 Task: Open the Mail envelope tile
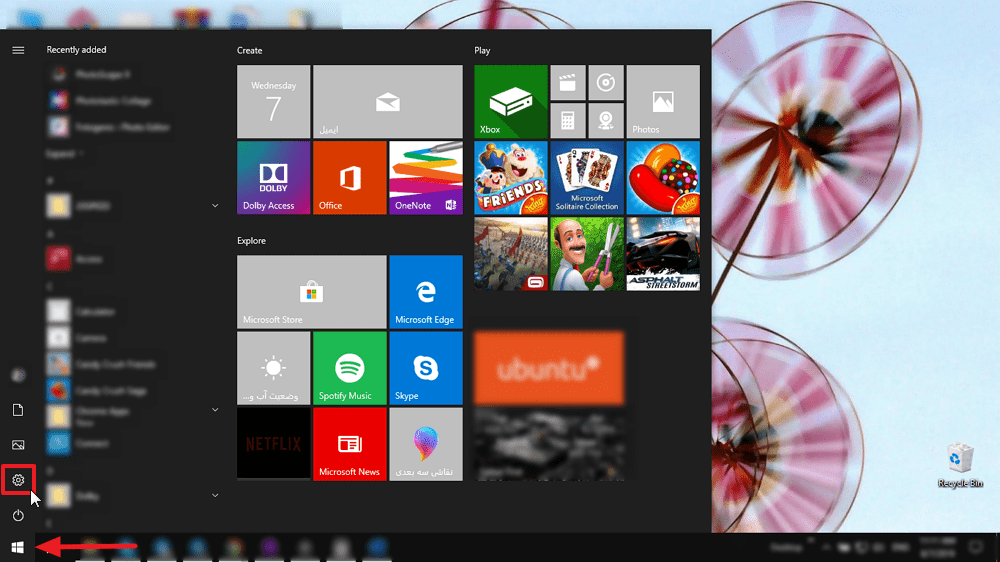(388, 101)
